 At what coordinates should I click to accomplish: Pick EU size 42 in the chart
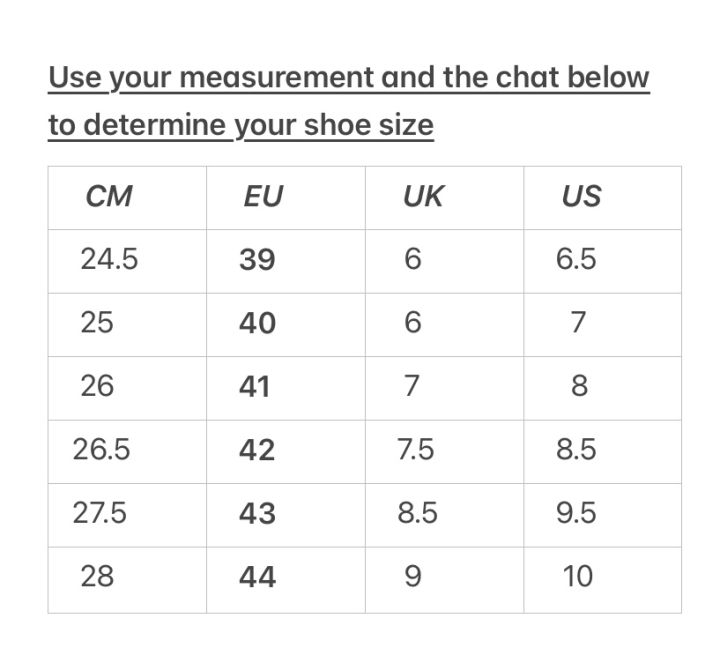(x=257, y=450)
